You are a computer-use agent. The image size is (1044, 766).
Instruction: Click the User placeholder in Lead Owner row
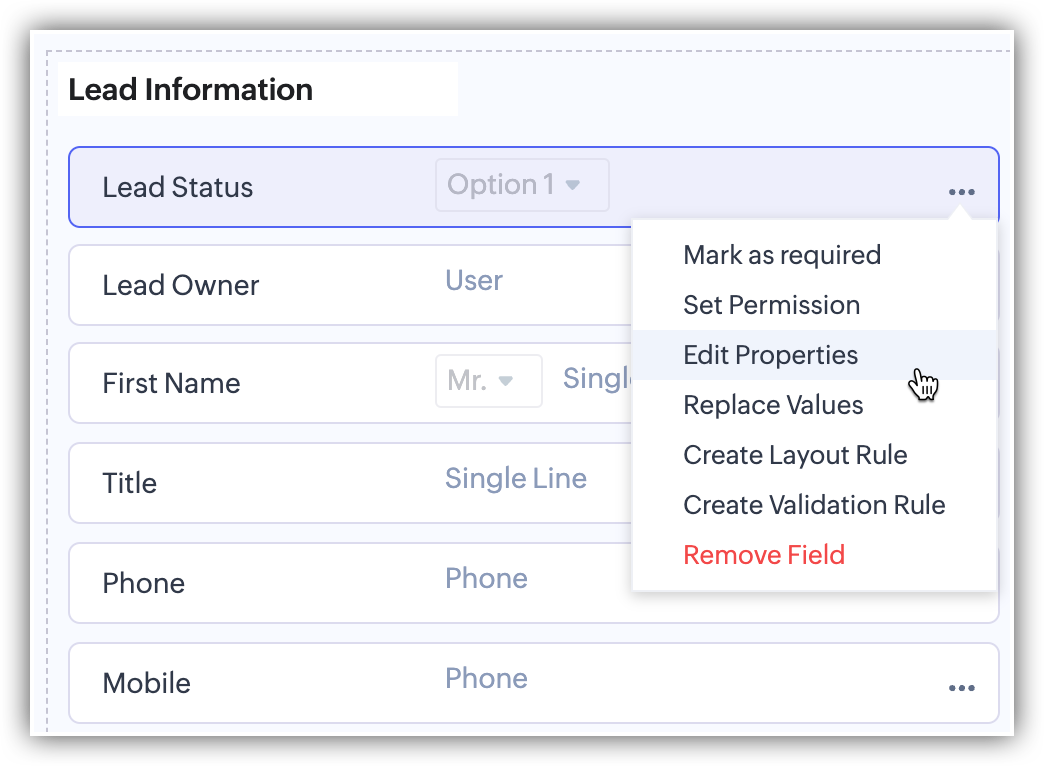[474, 281]
